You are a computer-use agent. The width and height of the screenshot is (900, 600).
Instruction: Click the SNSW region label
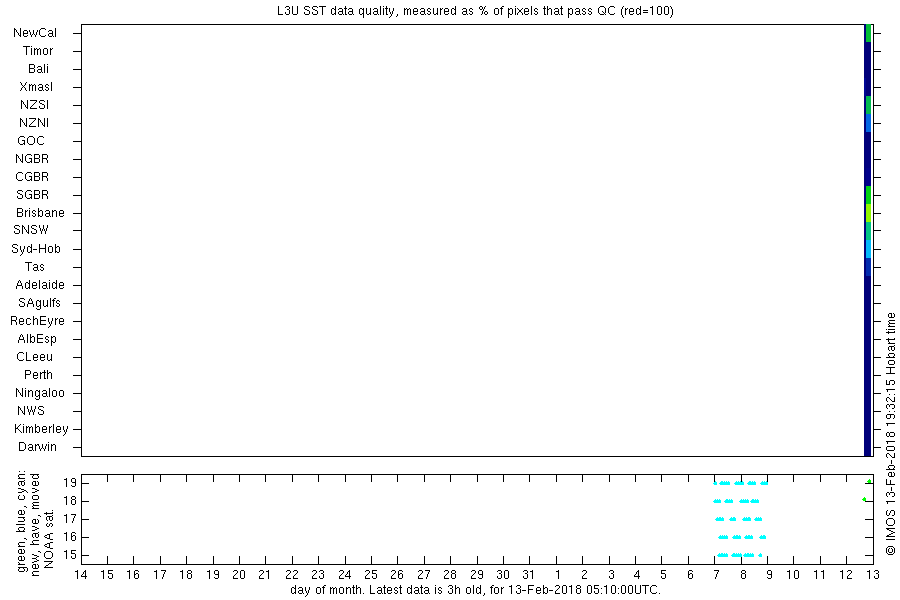coord(31,230)
